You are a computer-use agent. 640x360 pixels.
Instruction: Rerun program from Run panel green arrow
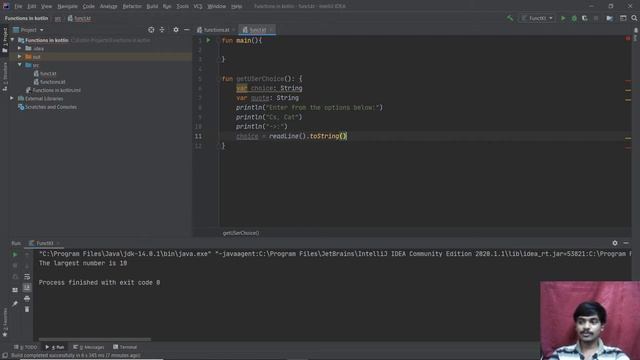point(15,255)
